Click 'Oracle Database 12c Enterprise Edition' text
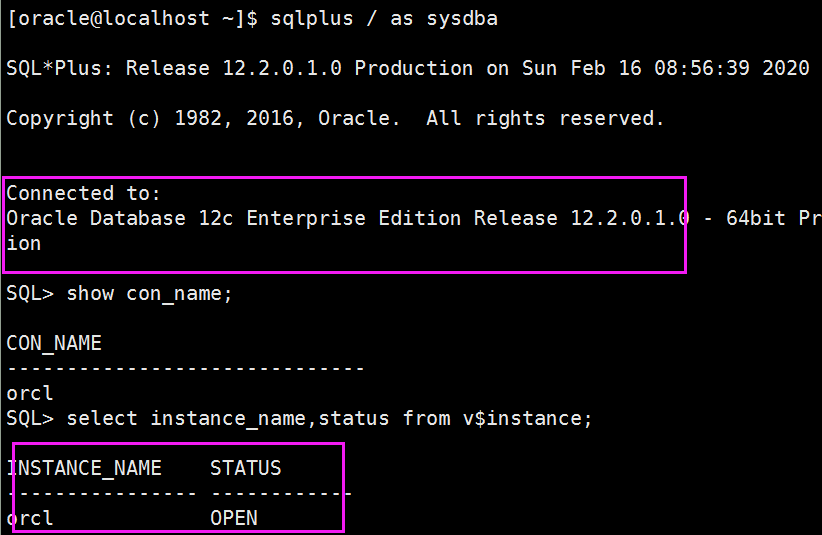This screenshot has height=535, width=822. point(233,218)
